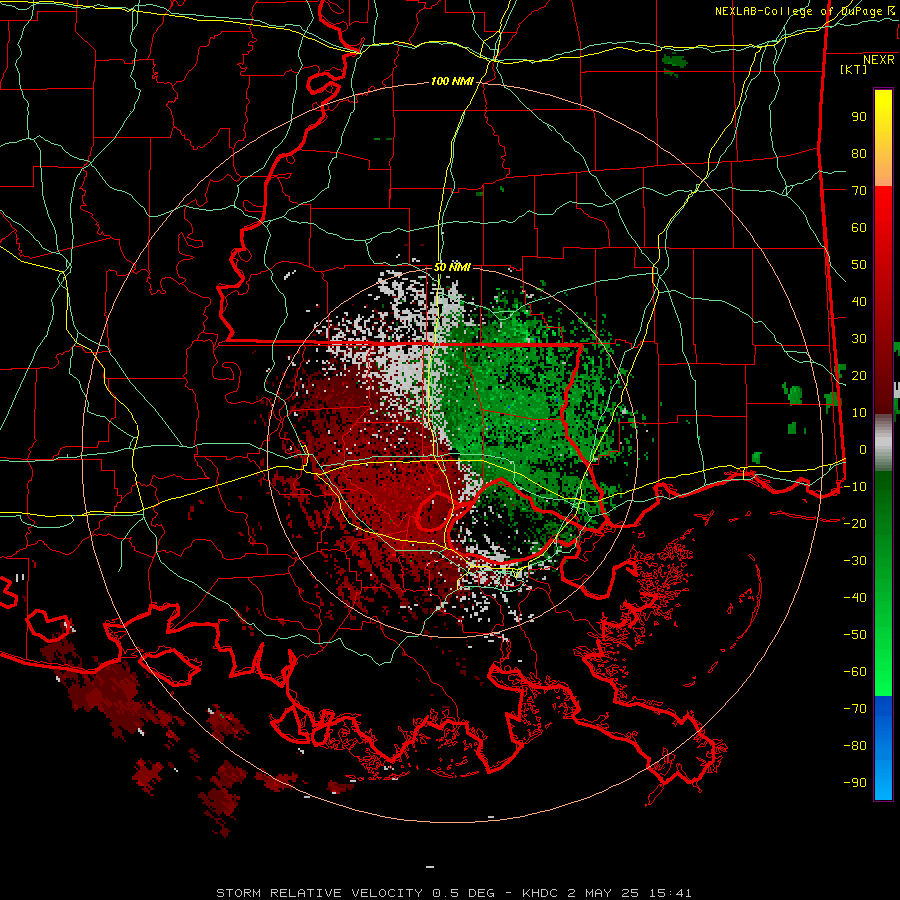Click the 10 value on the velocity scale
This screenshot has width=900, height=900.
(x=859, y=413)
